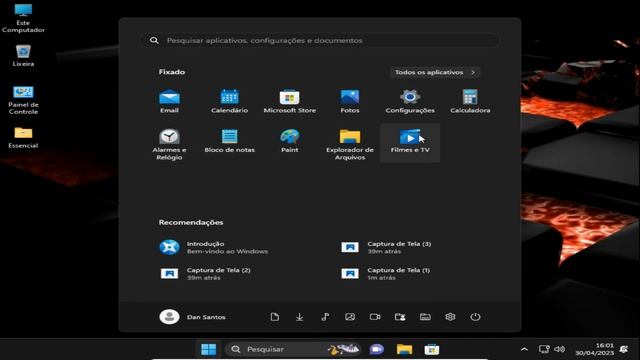Open the Paint app
The height and width of the screenshot is (360, 640).
click(289, 141)
